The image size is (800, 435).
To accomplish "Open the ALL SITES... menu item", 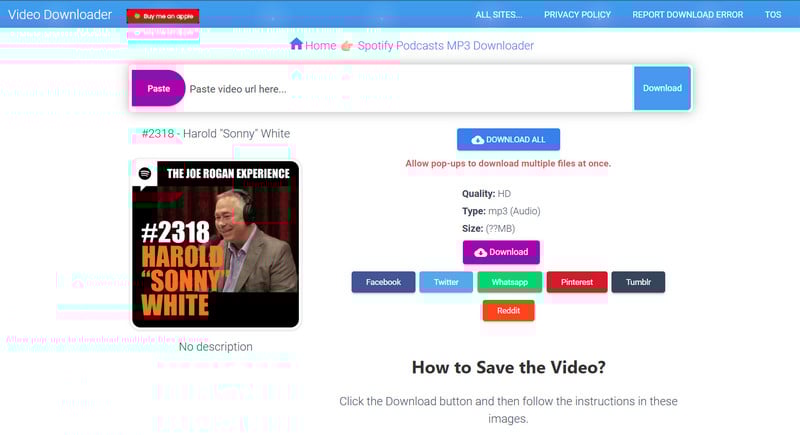I will [498, 15].
